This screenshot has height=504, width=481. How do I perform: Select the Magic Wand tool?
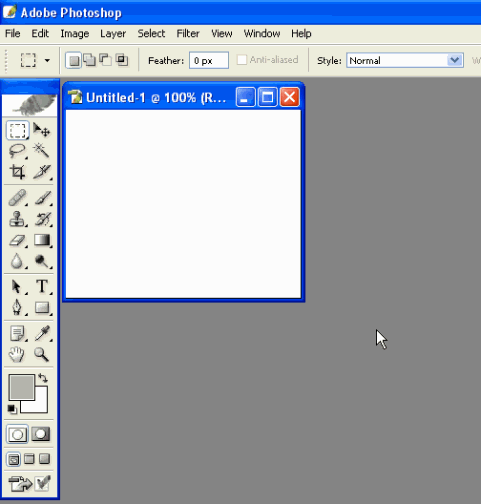coord(42,151)
